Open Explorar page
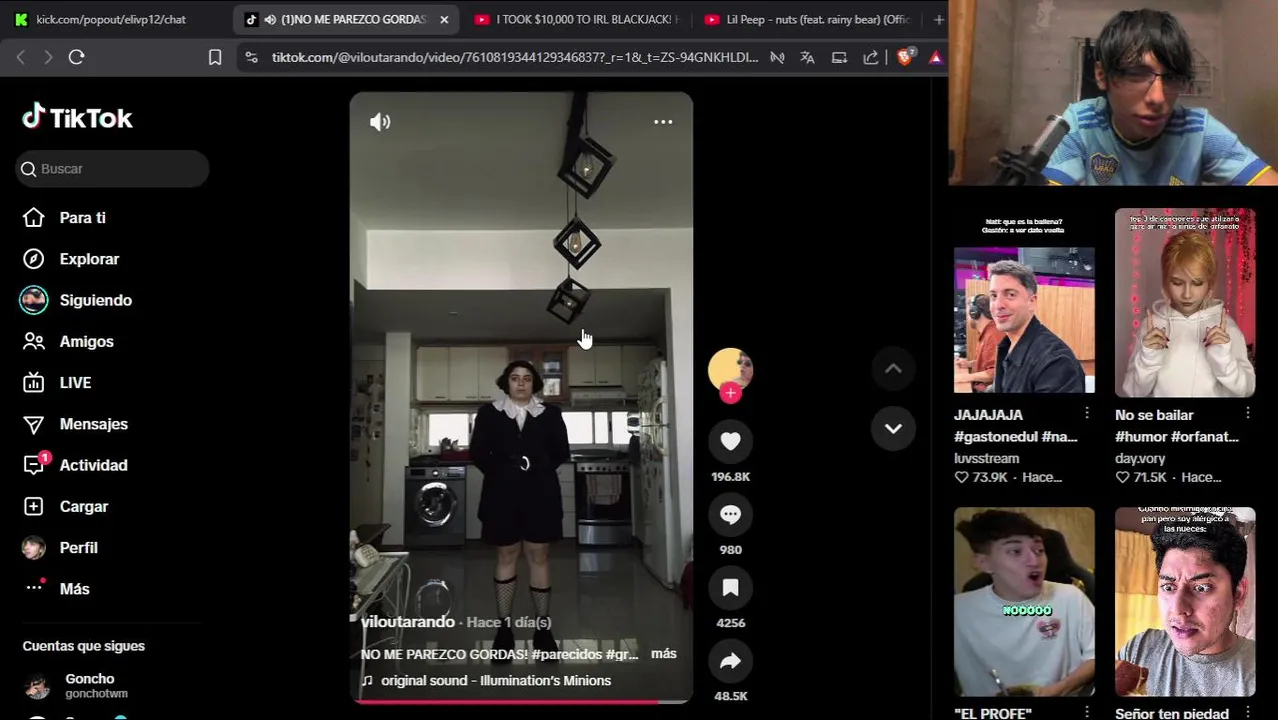 89,259
